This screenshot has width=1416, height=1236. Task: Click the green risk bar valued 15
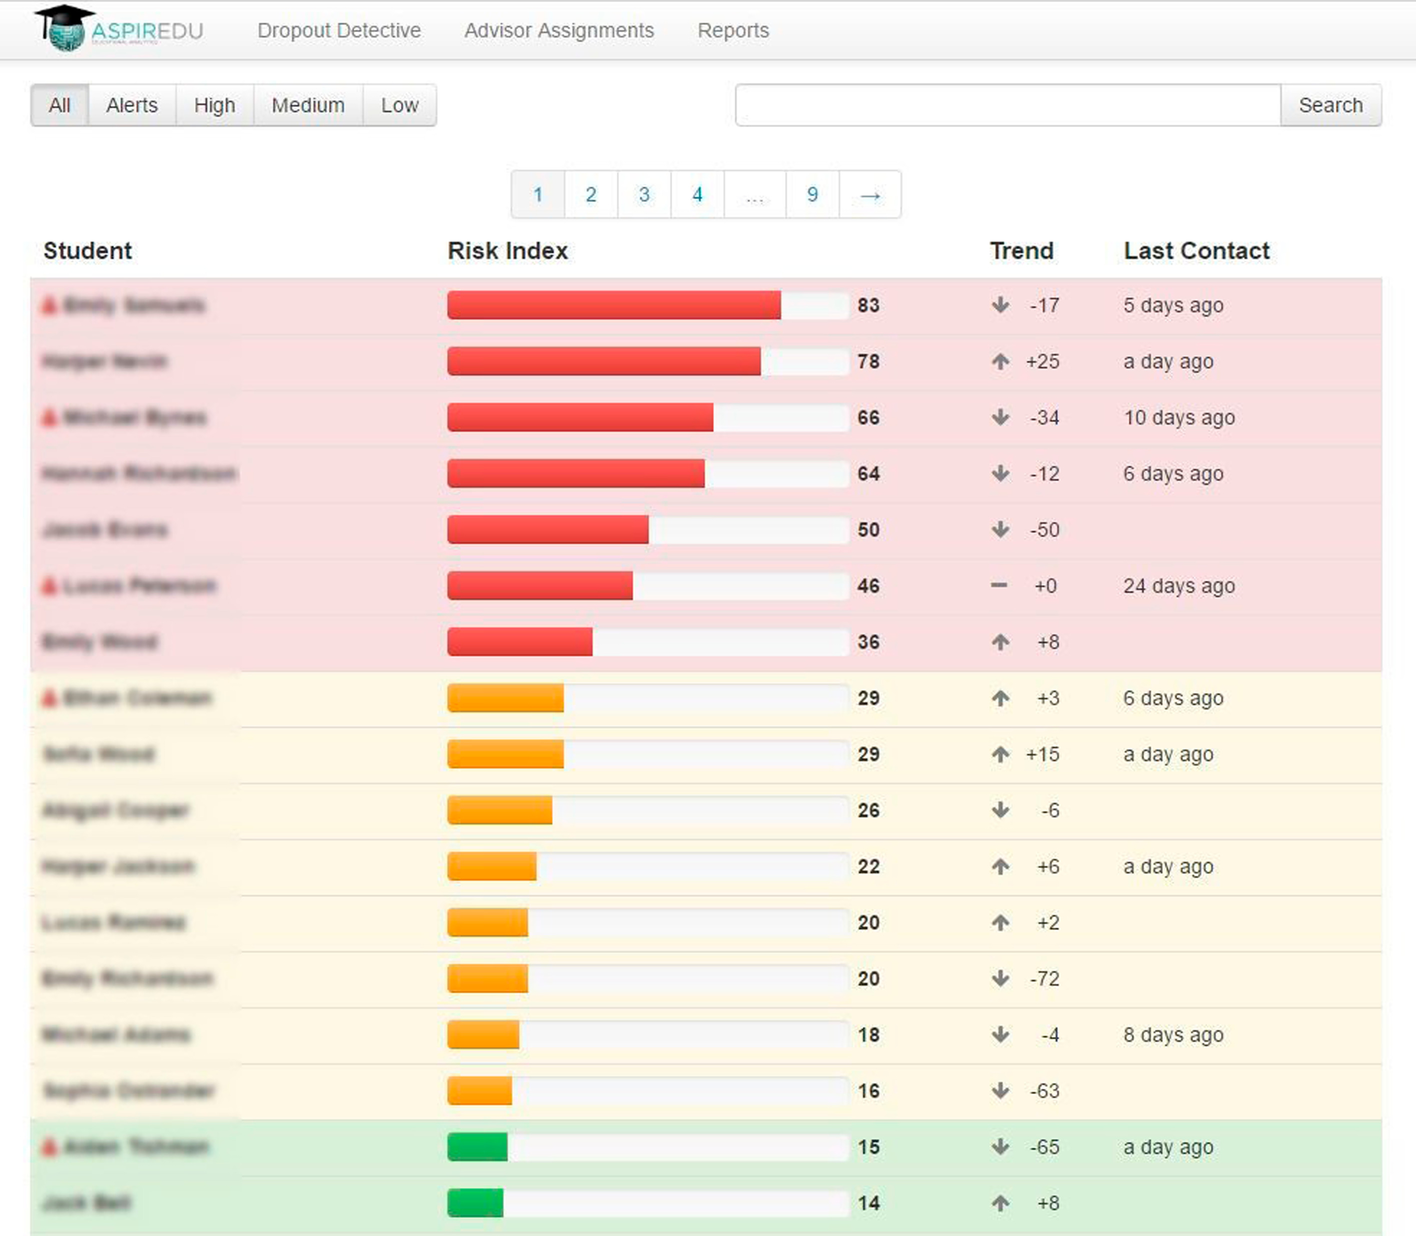[478, 1146]
